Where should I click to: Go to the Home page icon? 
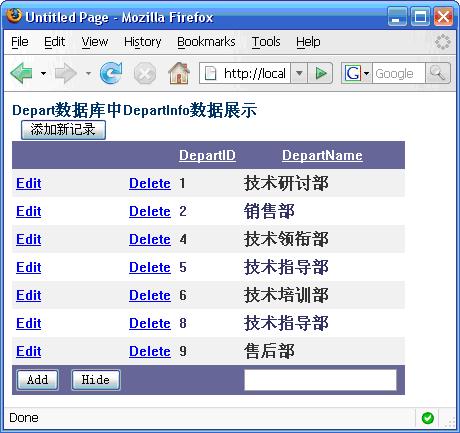179,73
